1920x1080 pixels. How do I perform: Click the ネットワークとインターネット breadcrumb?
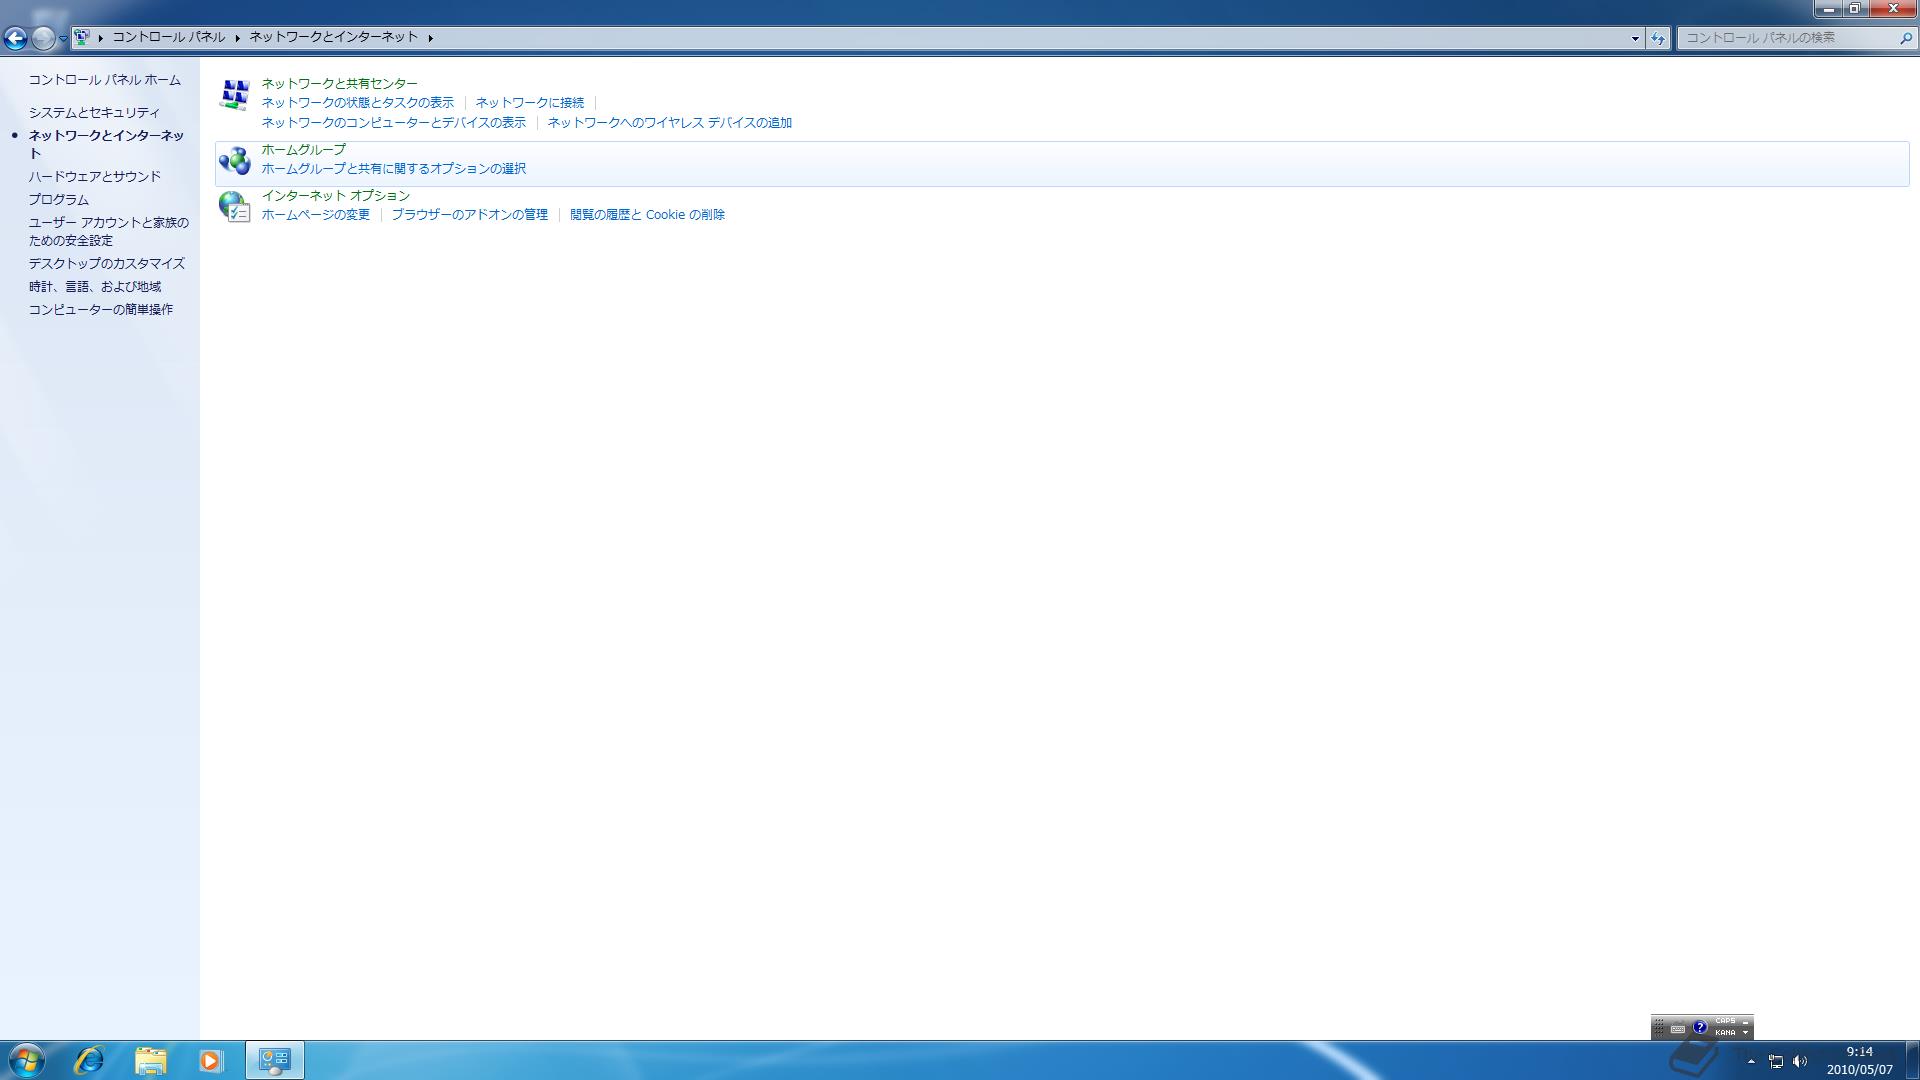pos(334,37)
